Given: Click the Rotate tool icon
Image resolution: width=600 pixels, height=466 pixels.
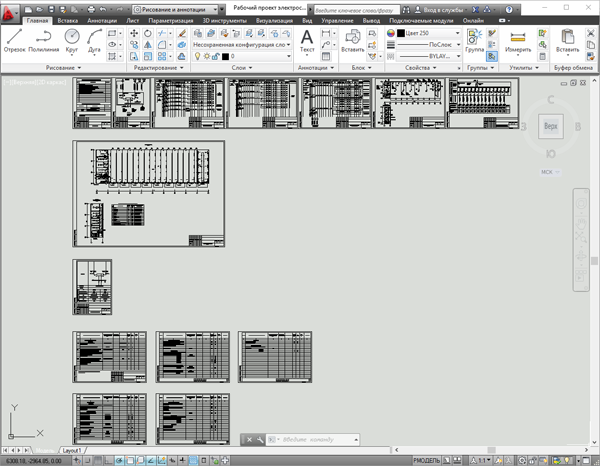Looking at the screenshot, I should coord(148,33).
